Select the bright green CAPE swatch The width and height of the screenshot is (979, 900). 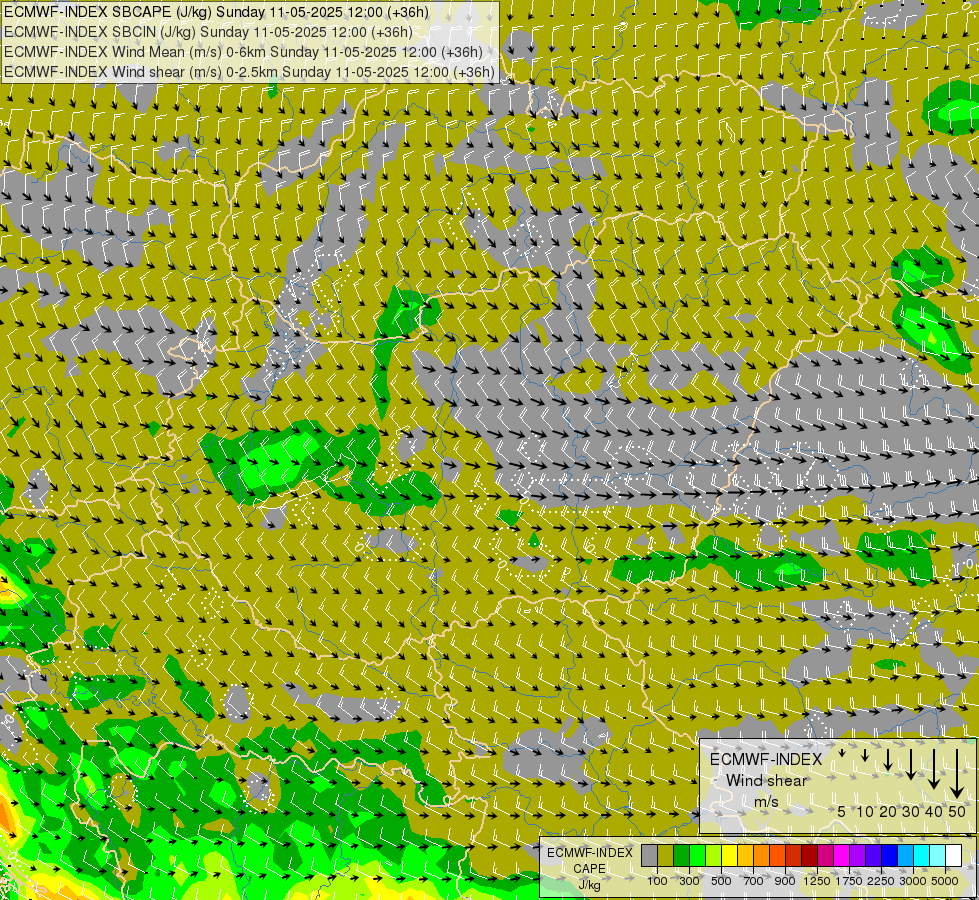[697, 856]
